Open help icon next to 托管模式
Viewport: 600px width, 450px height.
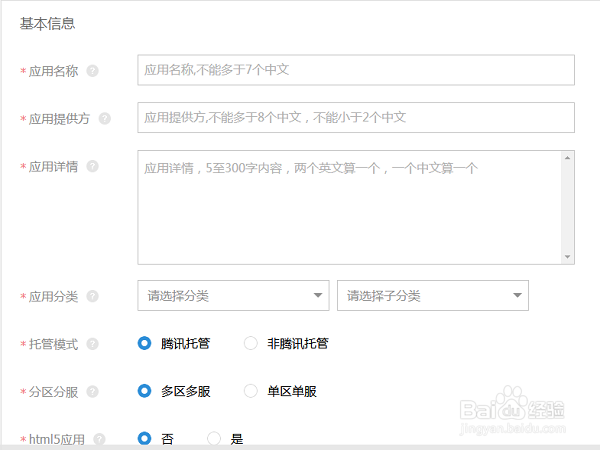pos(93,344)
